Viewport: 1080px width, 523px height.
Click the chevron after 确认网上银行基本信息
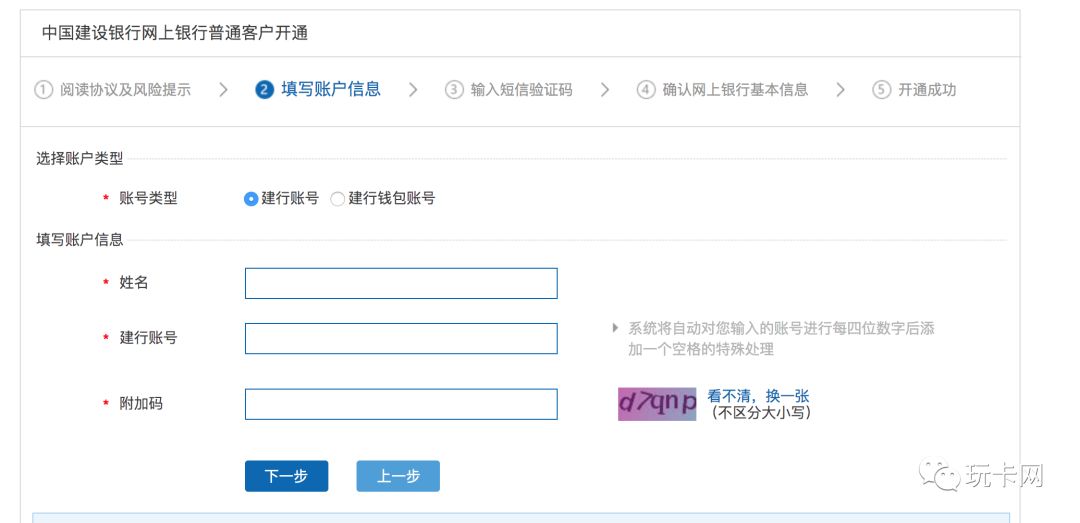click(840, 90)
